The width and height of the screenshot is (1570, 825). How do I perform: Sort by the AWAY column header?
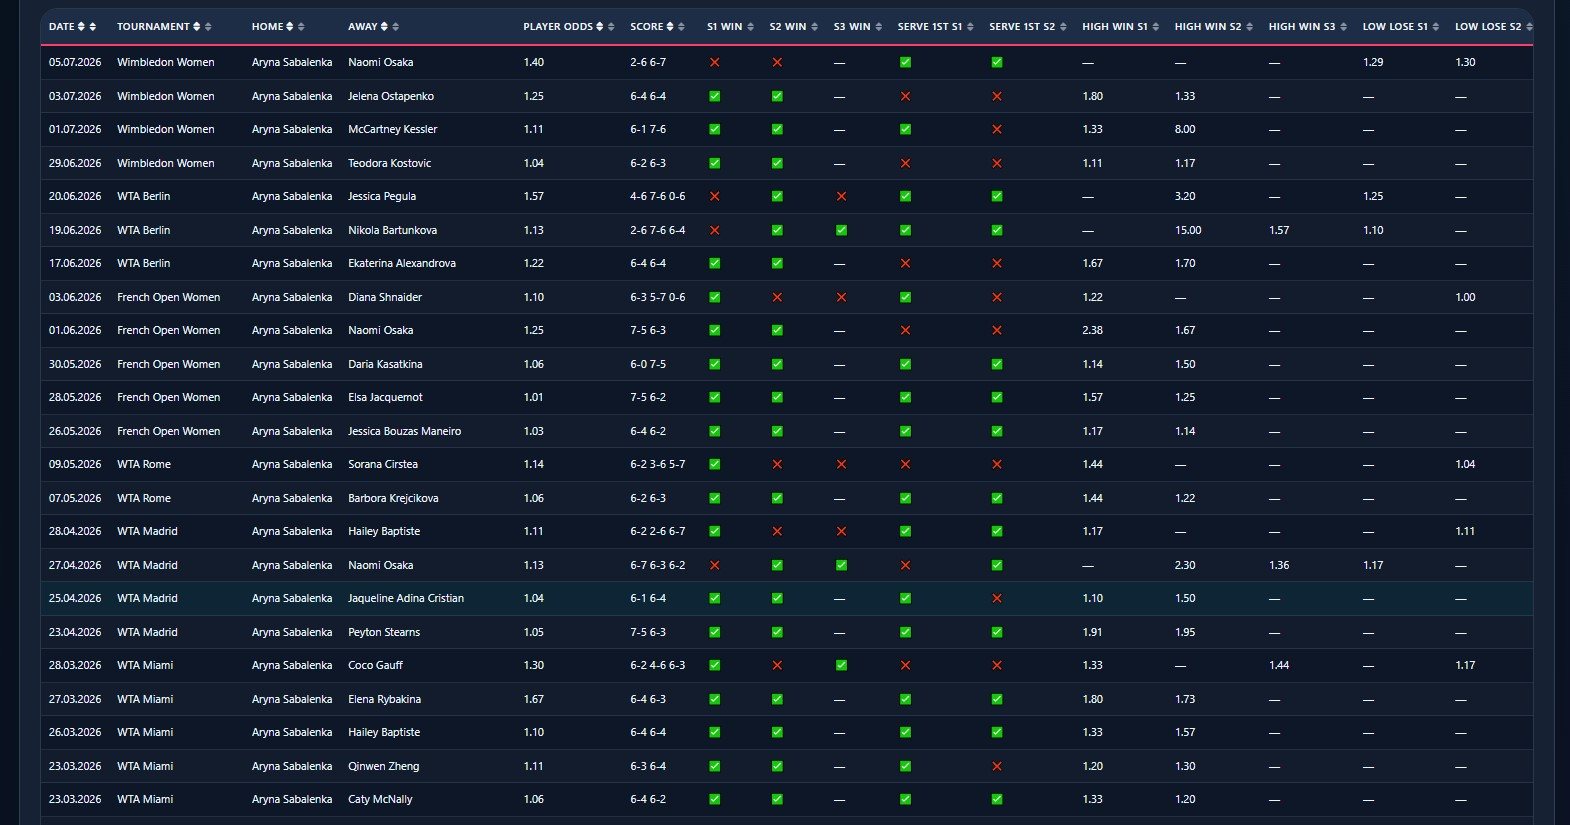click(373, 27)
